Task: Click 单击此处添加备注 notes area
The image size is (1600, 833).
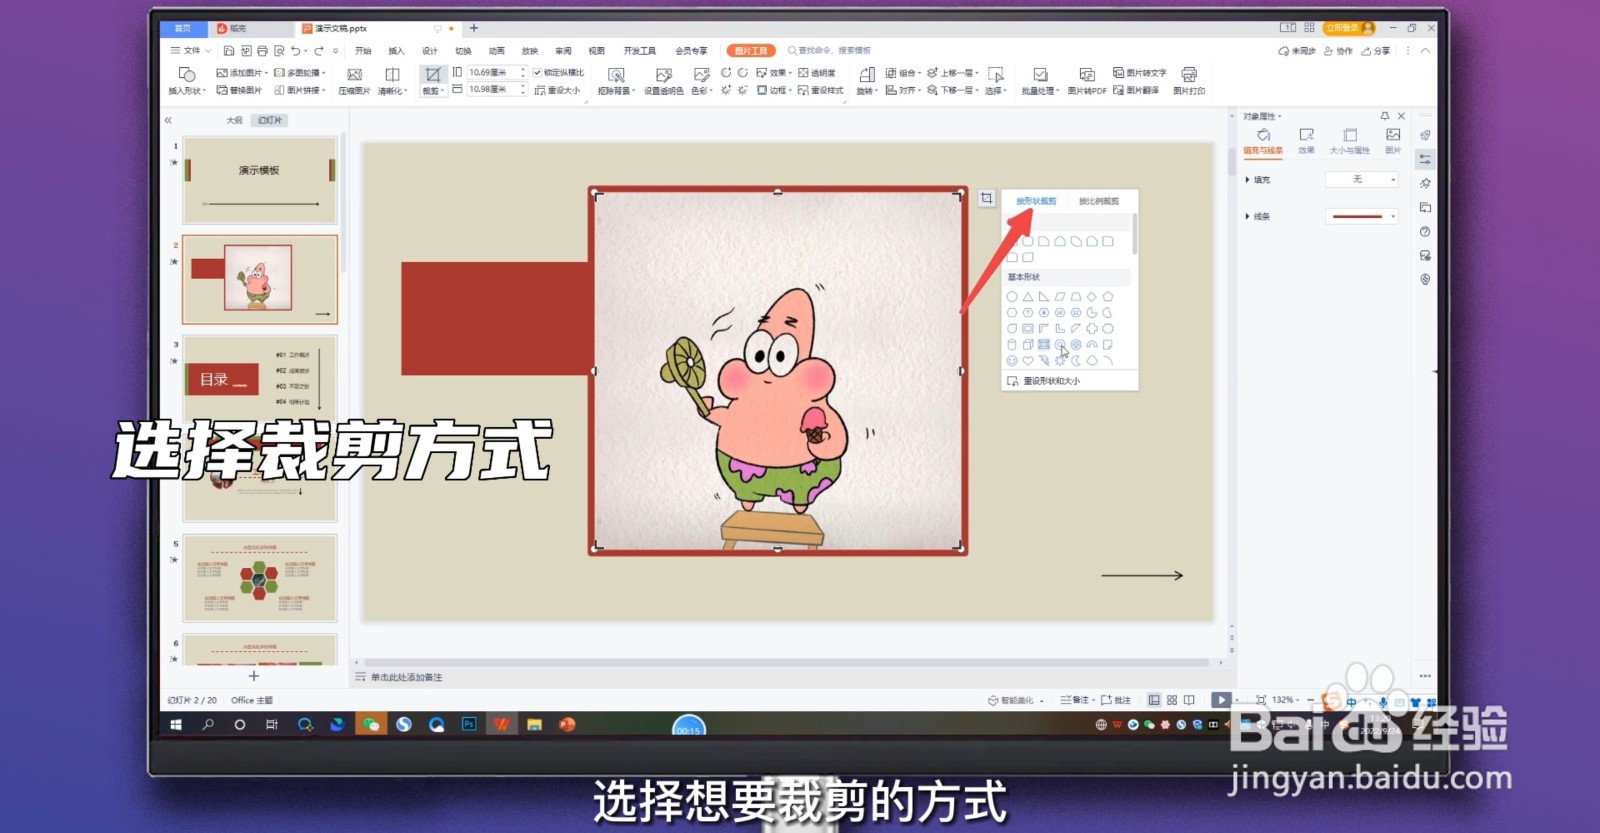Action: (x=406, y=677)
